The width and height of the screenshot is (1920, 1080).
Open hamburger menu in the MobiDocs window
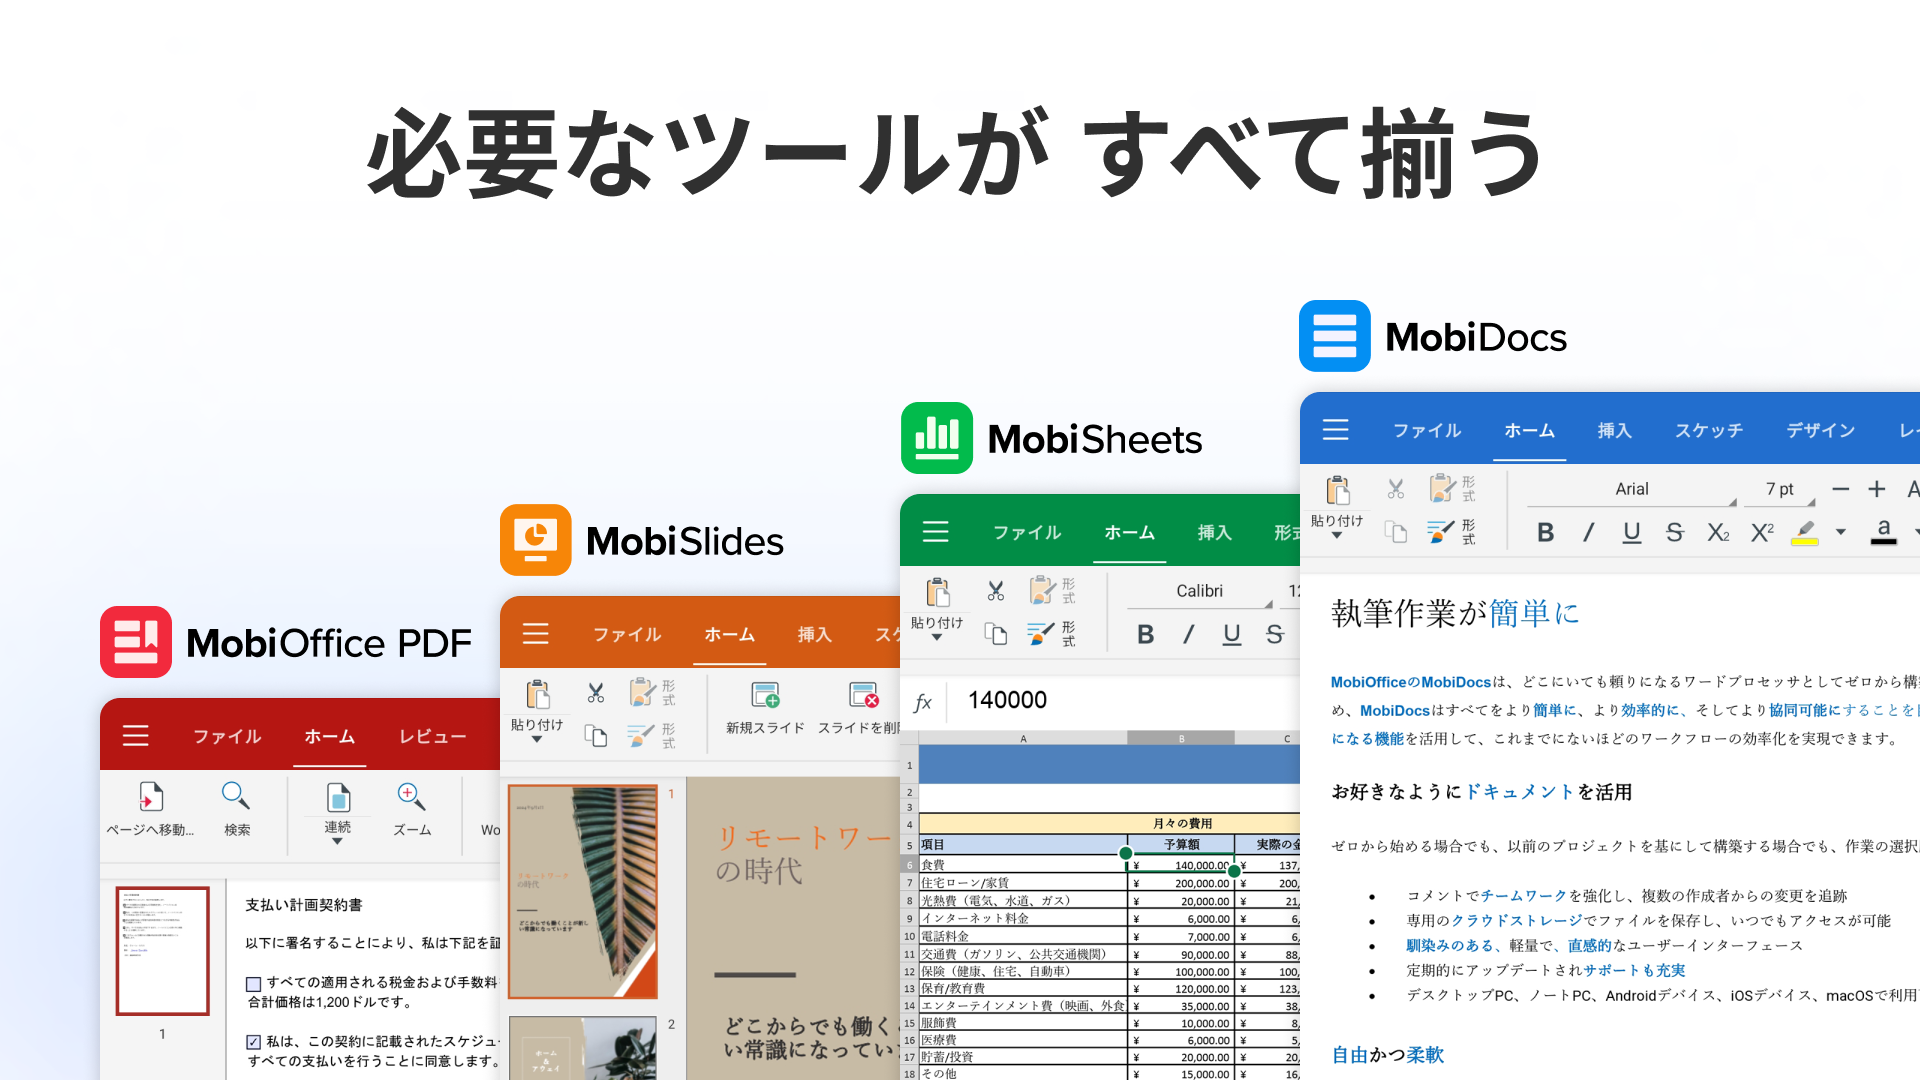(x=1336, y=429)
